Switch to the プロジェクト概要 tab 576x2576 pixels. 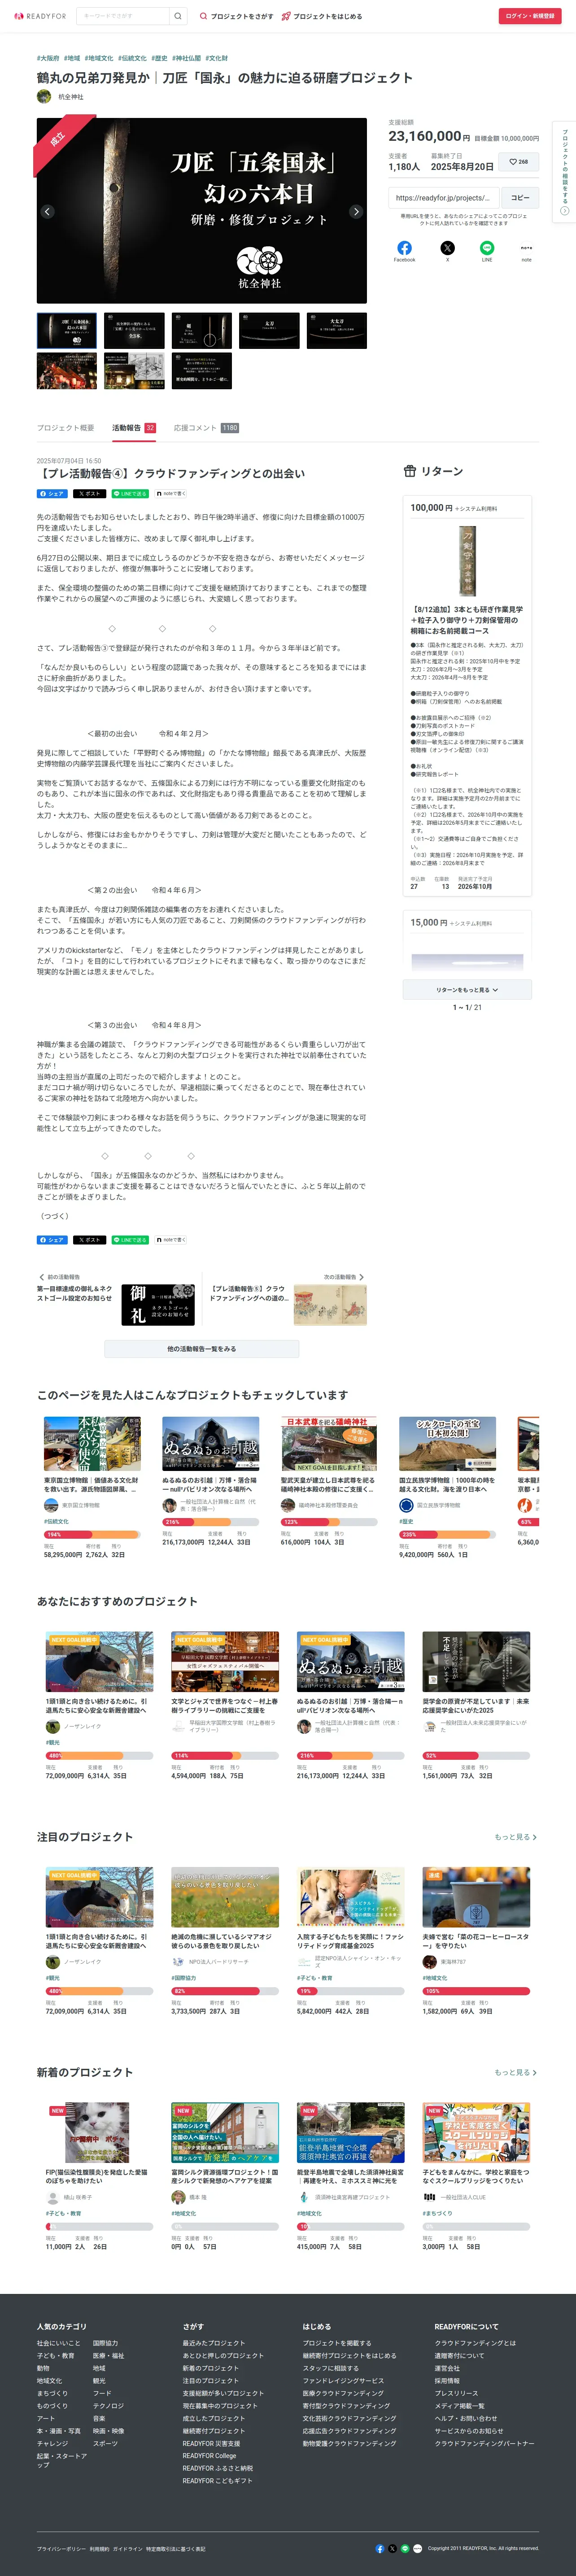[66, 428]
